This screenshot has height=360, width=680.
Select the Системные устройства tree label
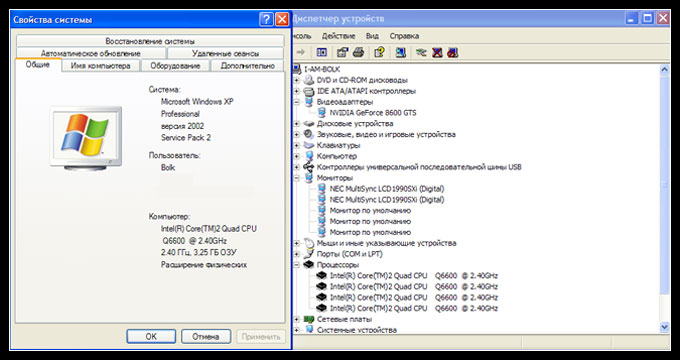click(x=356, y=330)
